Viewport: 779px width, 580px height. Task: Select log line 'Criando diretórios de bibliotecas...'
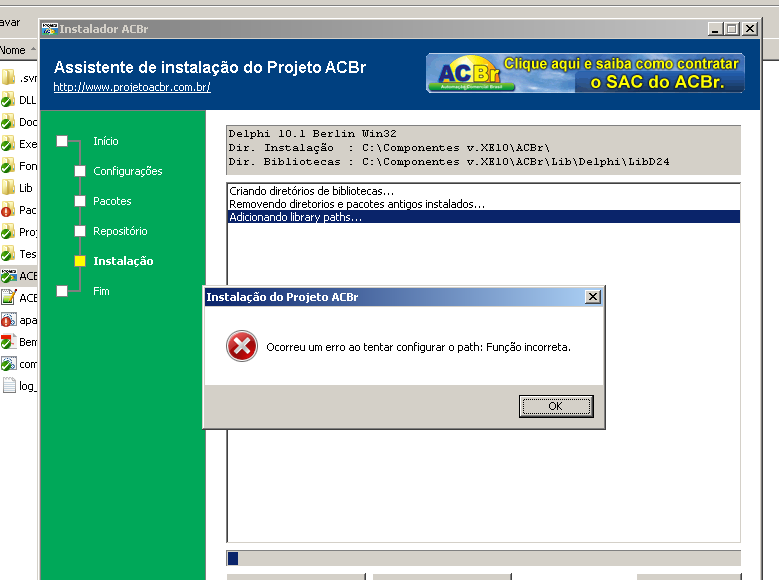pyautogui.click(x=312, y=191)
